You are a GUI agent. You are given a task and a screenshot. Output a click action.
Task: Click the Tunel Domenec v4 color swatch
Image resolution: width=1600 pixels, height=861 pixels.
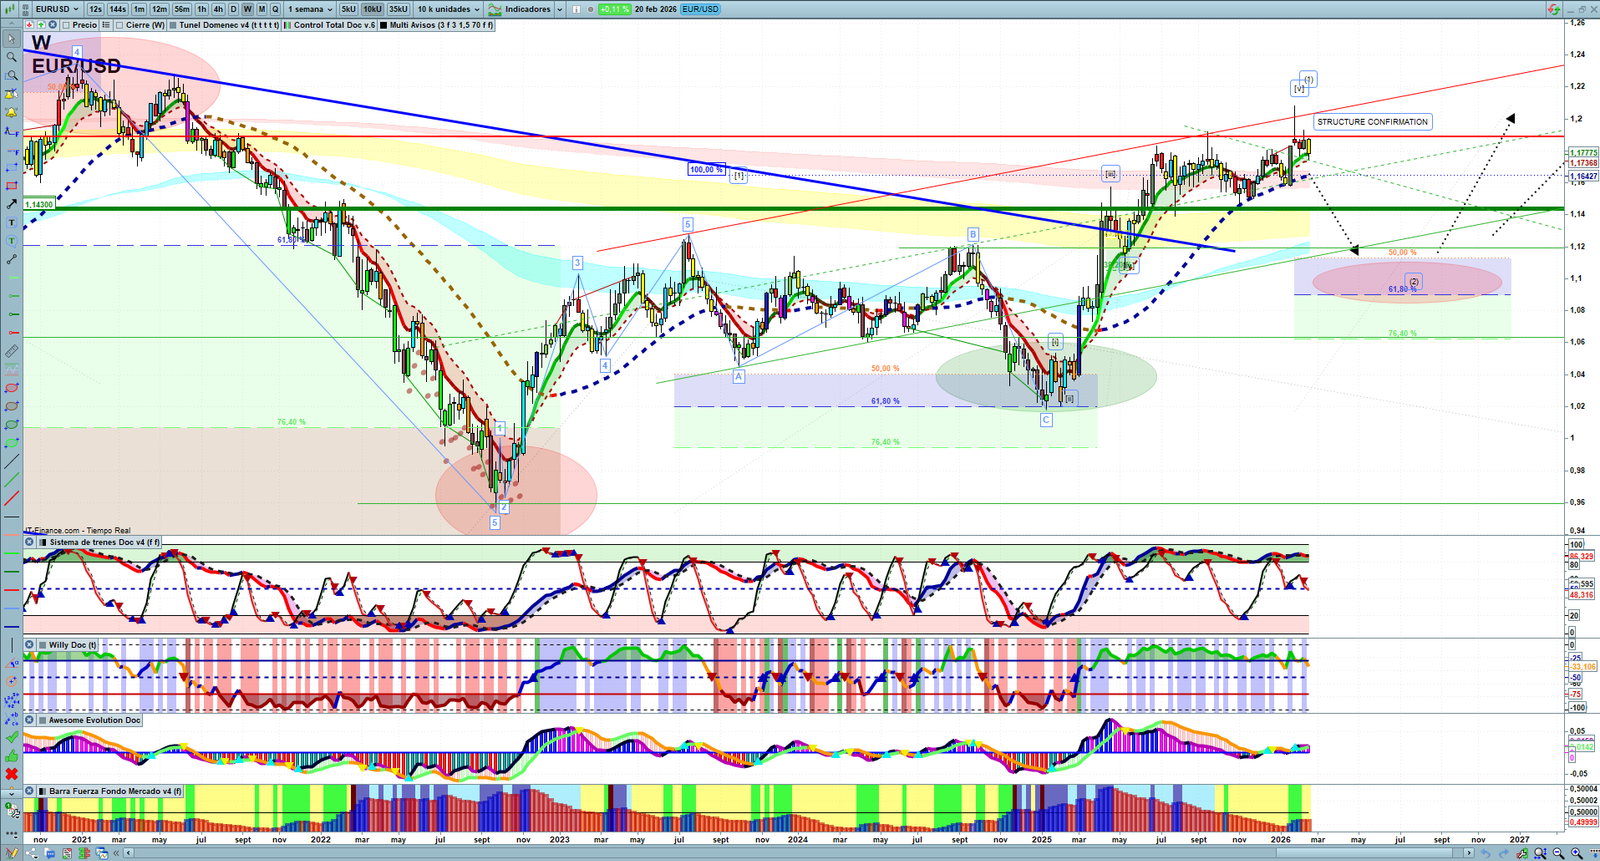[x=174, y=25]
